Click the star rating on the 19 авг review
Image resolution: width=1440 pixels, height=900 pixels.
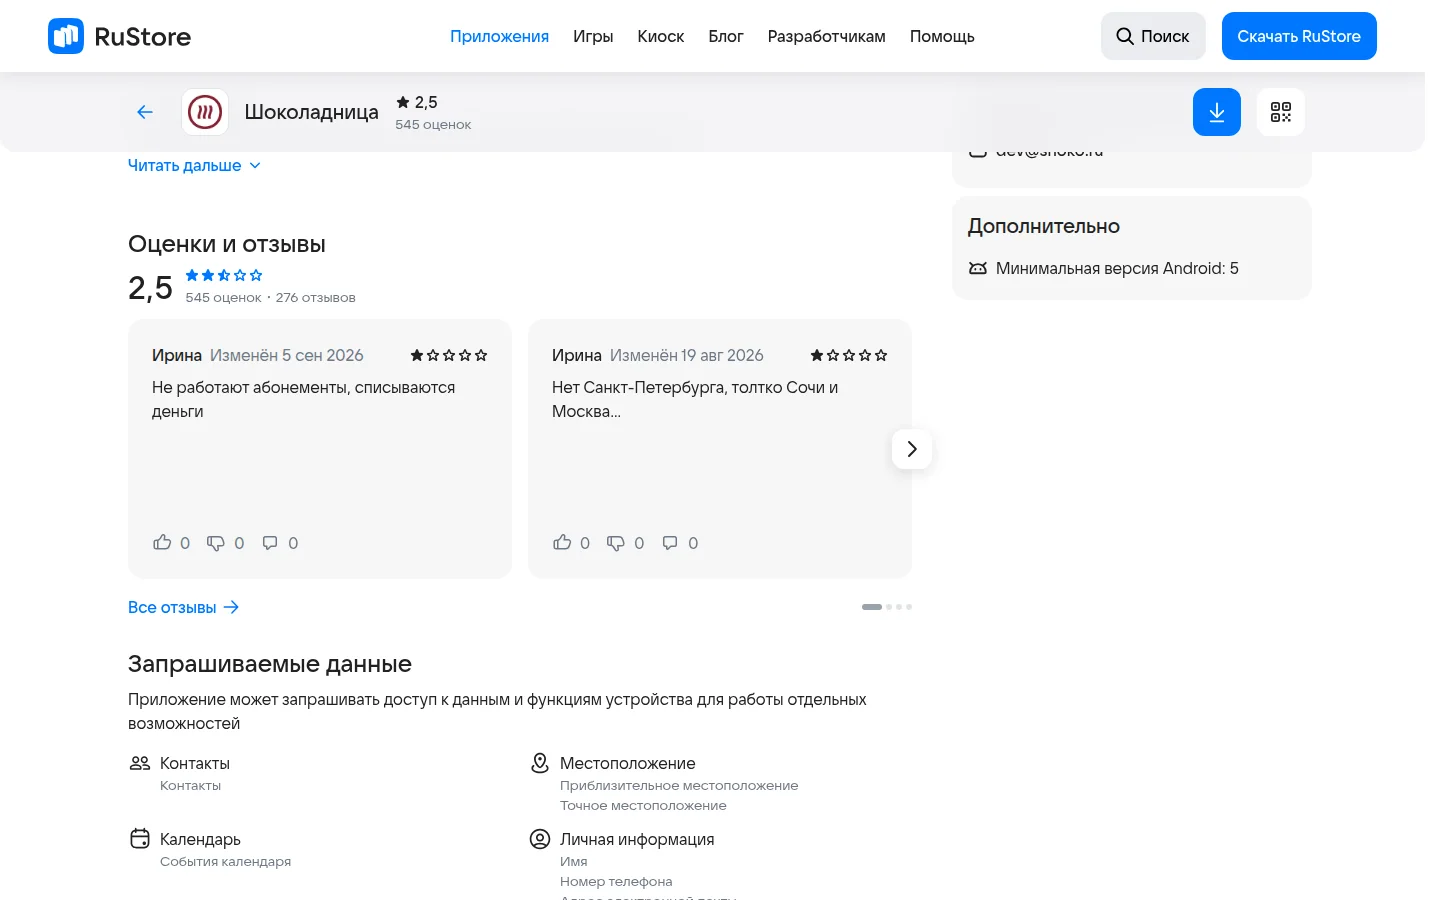[849, 355]
